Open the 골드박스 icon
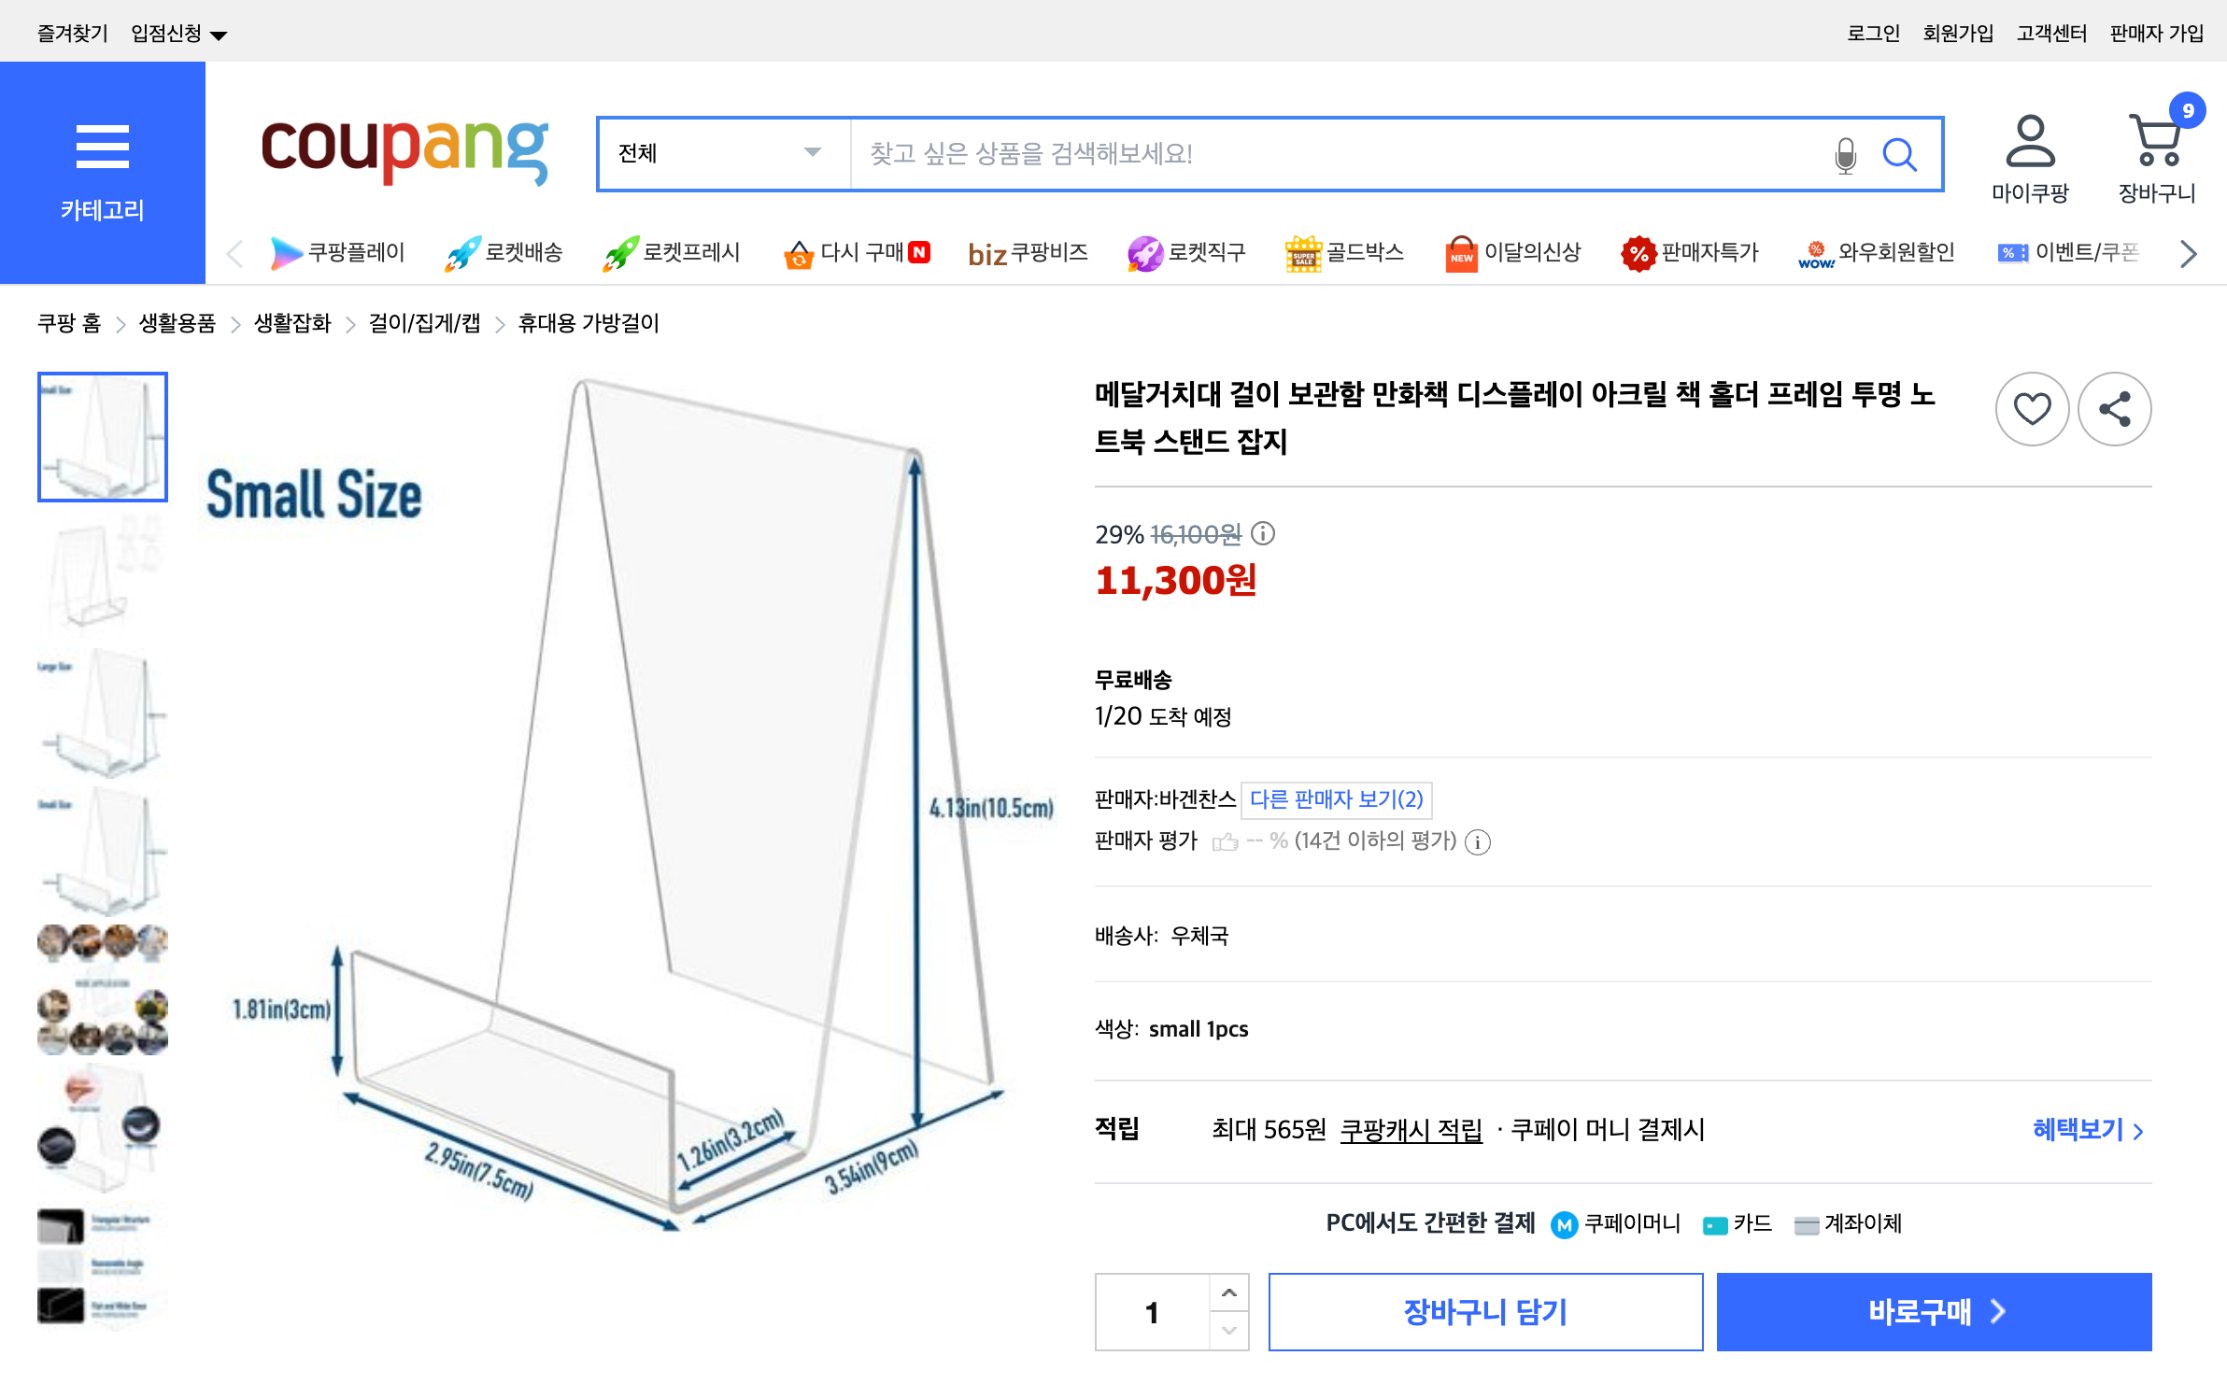Image resolution: width=2227 pixels, height=1384 pixels. [1302, 252]
